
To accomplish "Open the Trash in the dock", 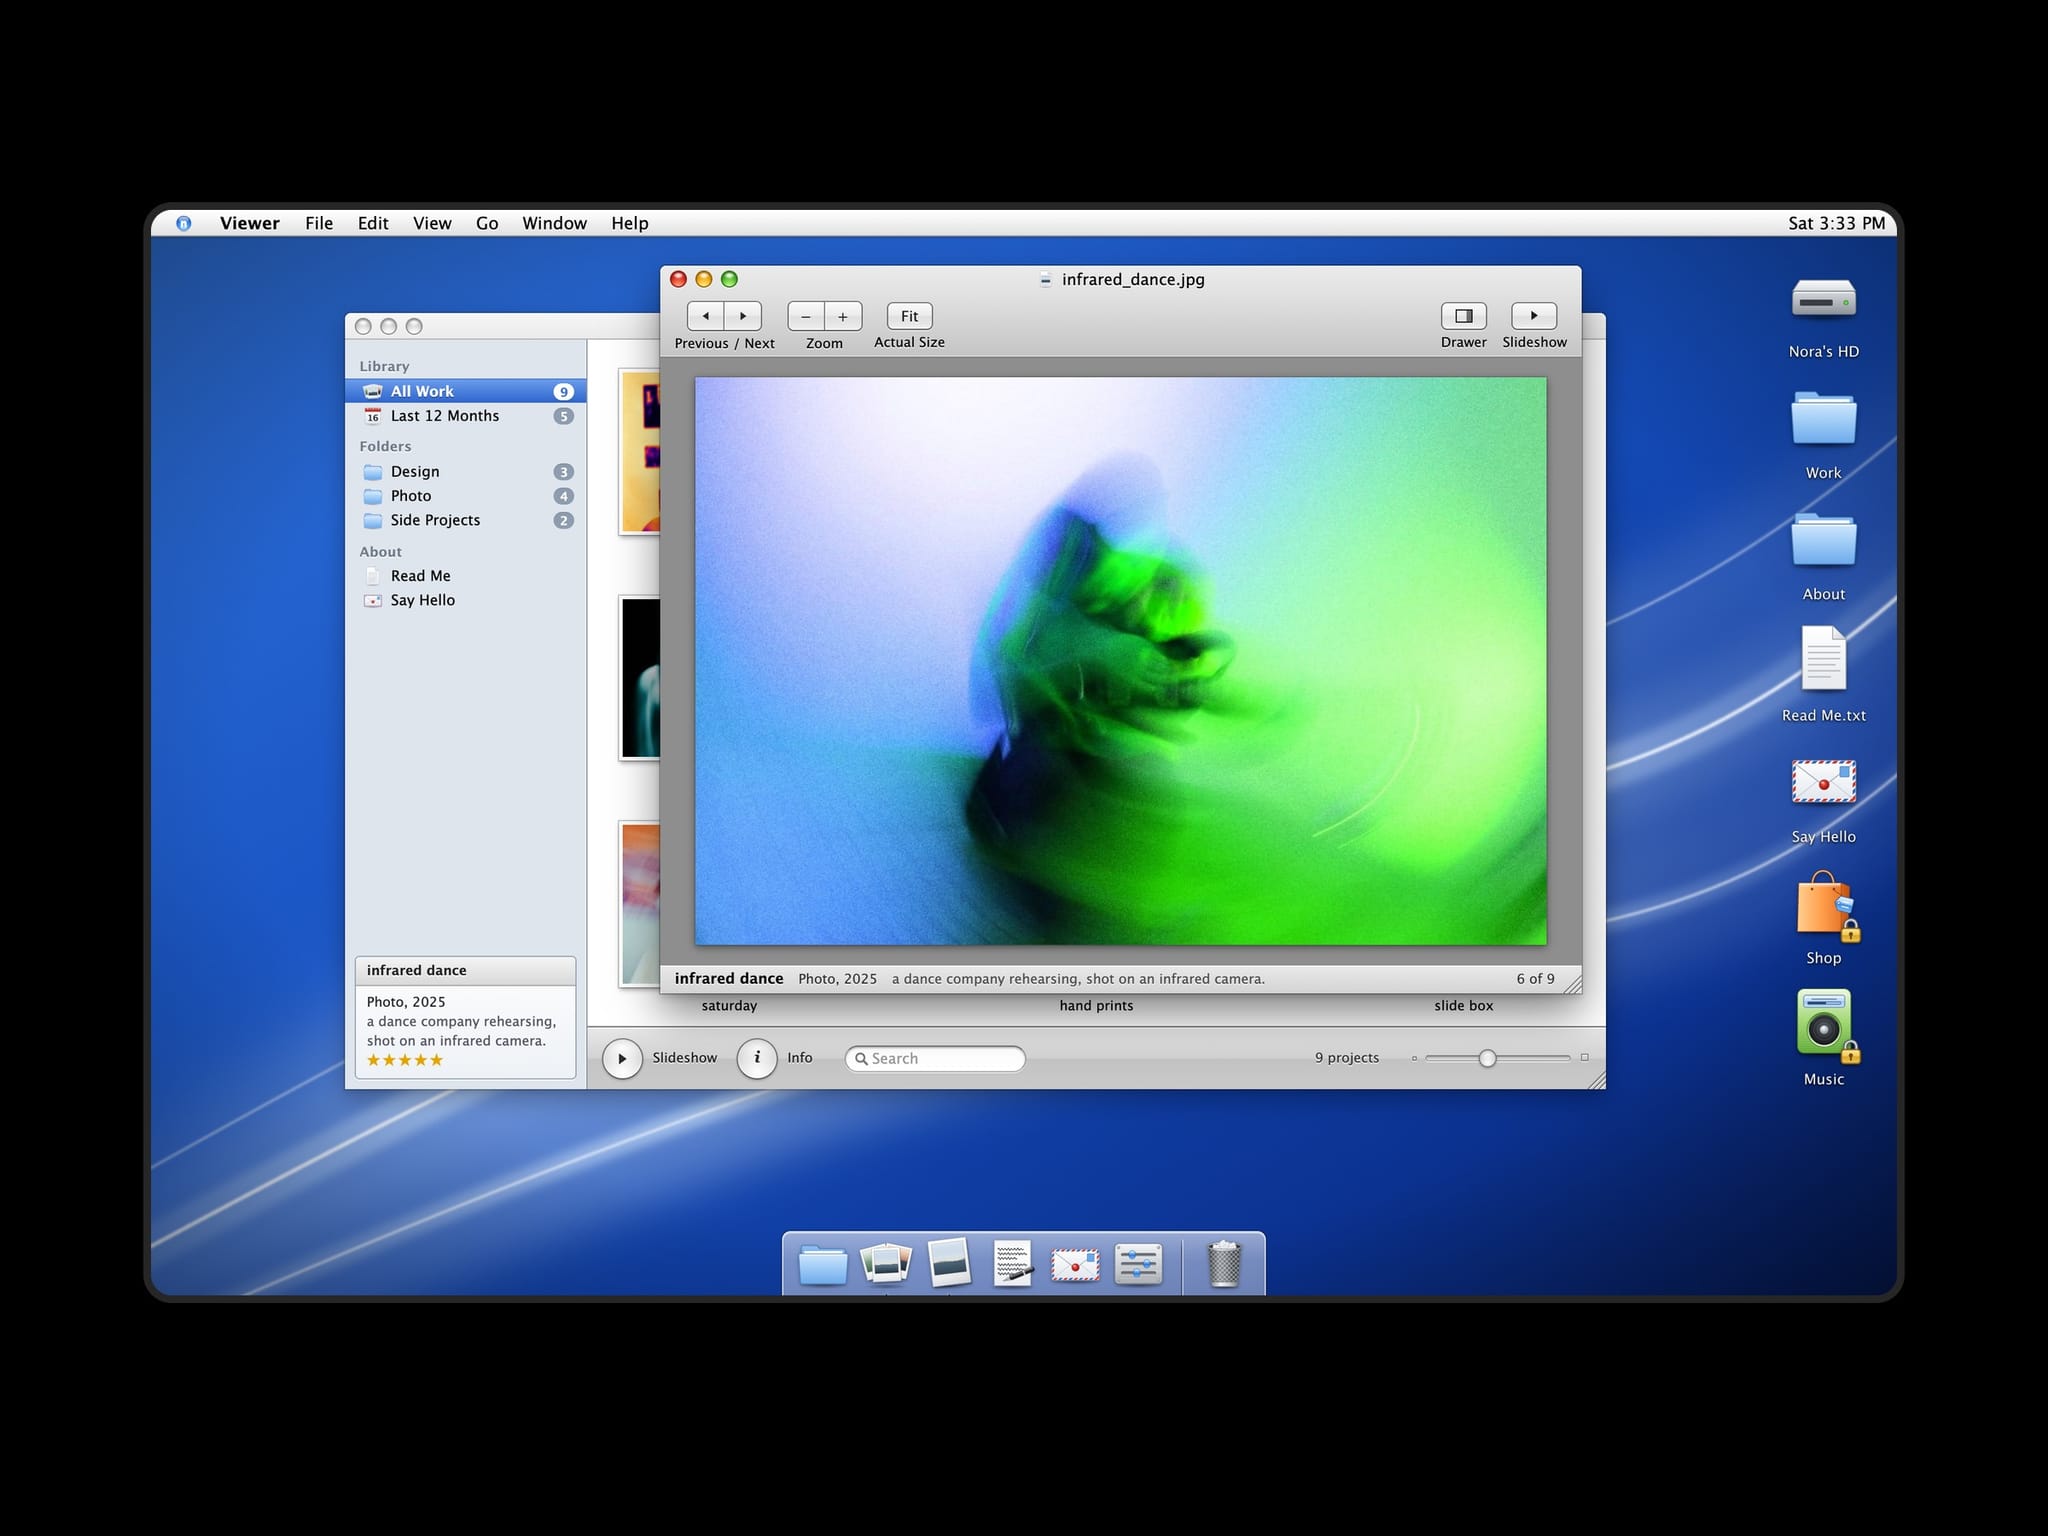I will 1224,1264.
